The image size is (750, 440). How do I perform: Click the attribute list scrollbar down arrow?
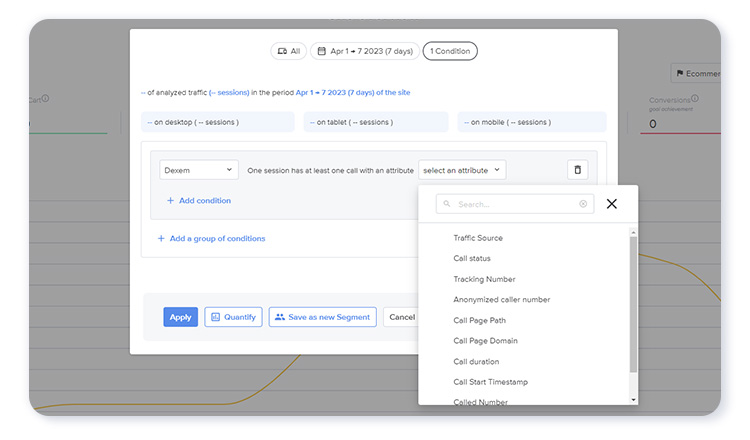pyautogui.click(x=633, y=400)
